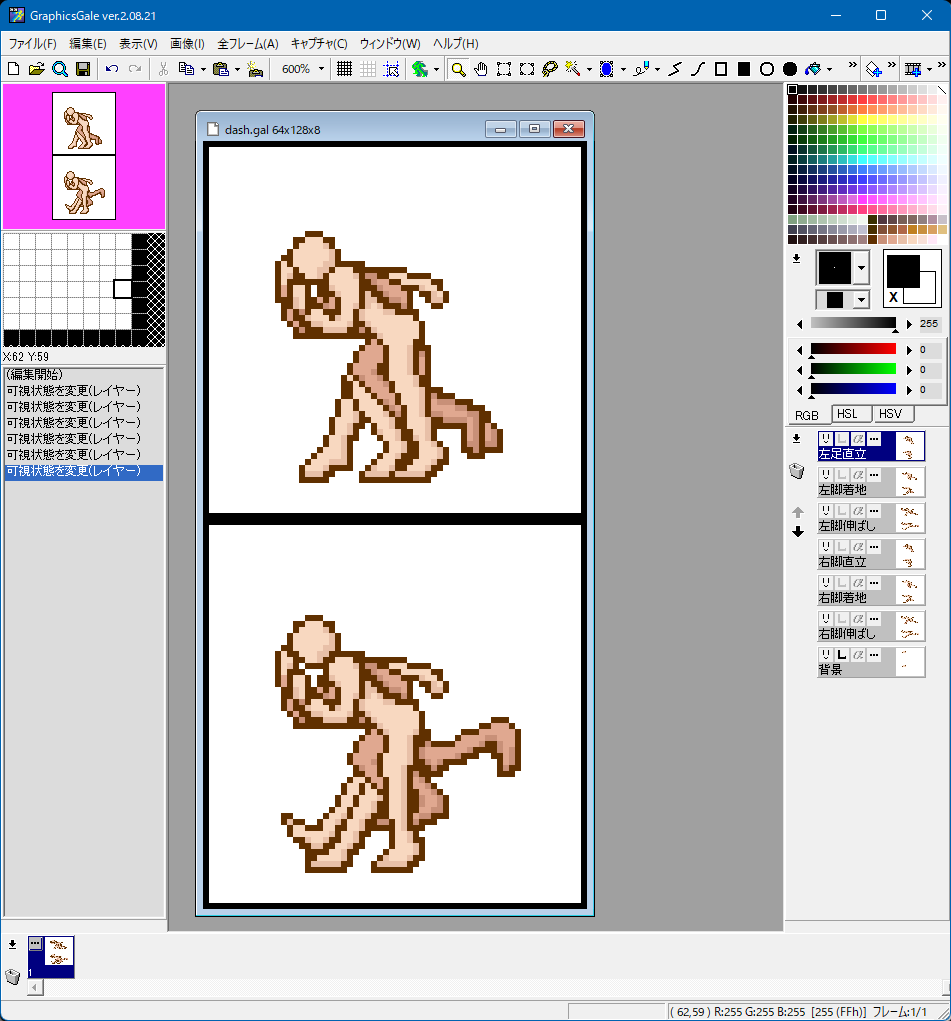Select the magic wand tool
Image resolution: width=951 pixels, height=1021 pixels.
coord(573,69)
